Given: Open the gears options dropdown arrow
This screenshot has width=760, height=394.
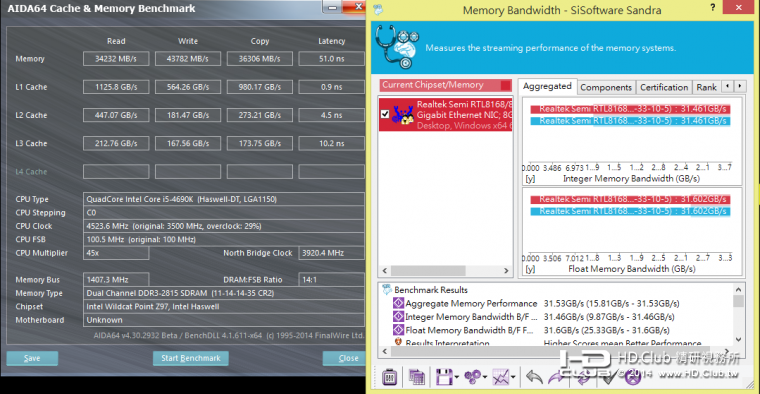Looking at the screenshot, I should tap(484, 378).
